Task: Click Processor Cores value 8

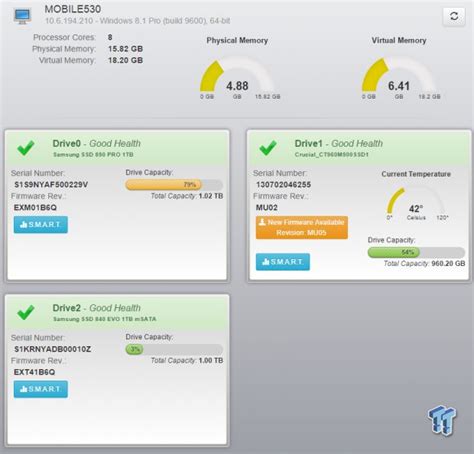Action: tap(110, 37)
